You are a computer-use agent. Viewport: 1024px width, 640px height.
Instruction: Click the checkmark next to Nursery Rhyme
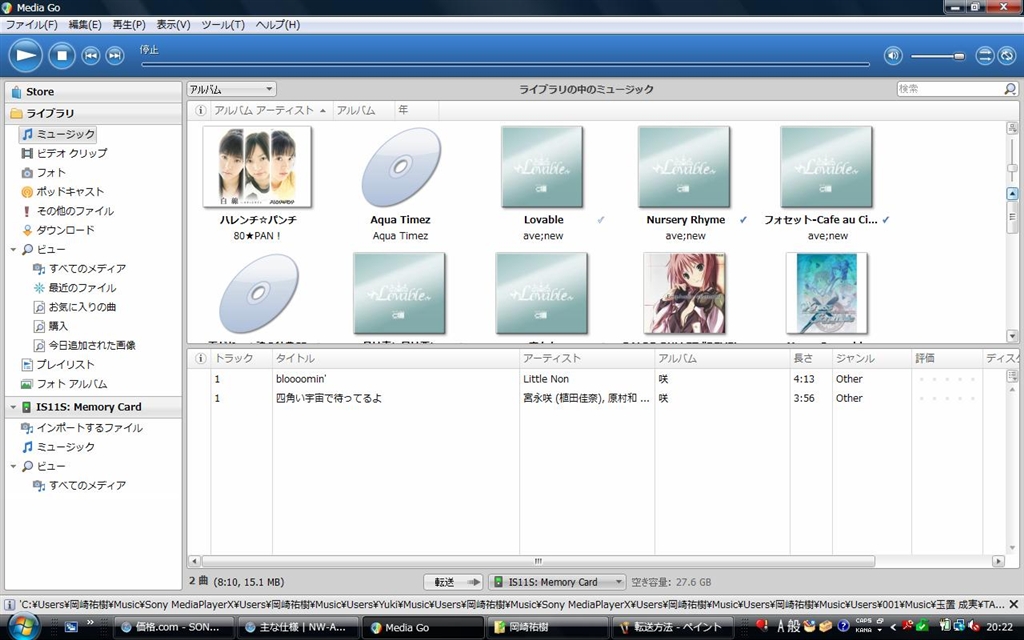click(743, 220)
